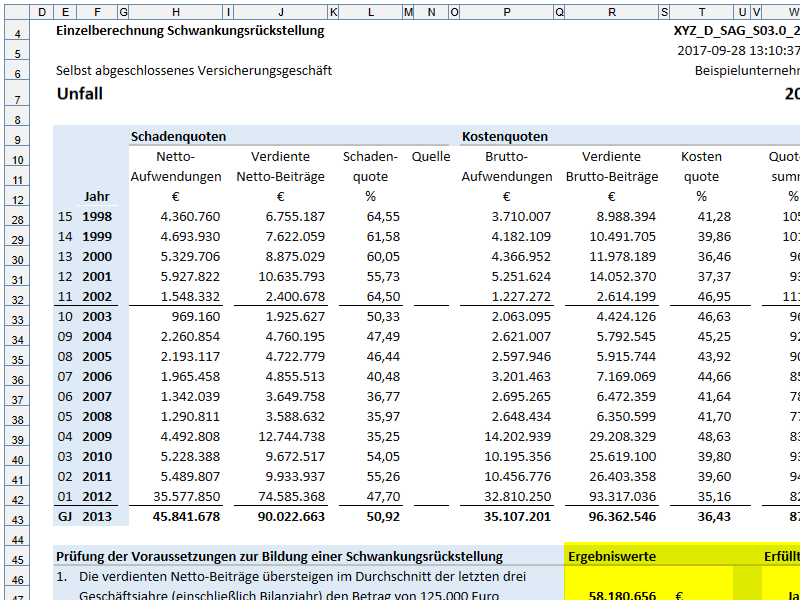The width and height of the screenshot is (800, 600).
Task: Click cell with value '2.260.854'
Action: click(190, 337)
